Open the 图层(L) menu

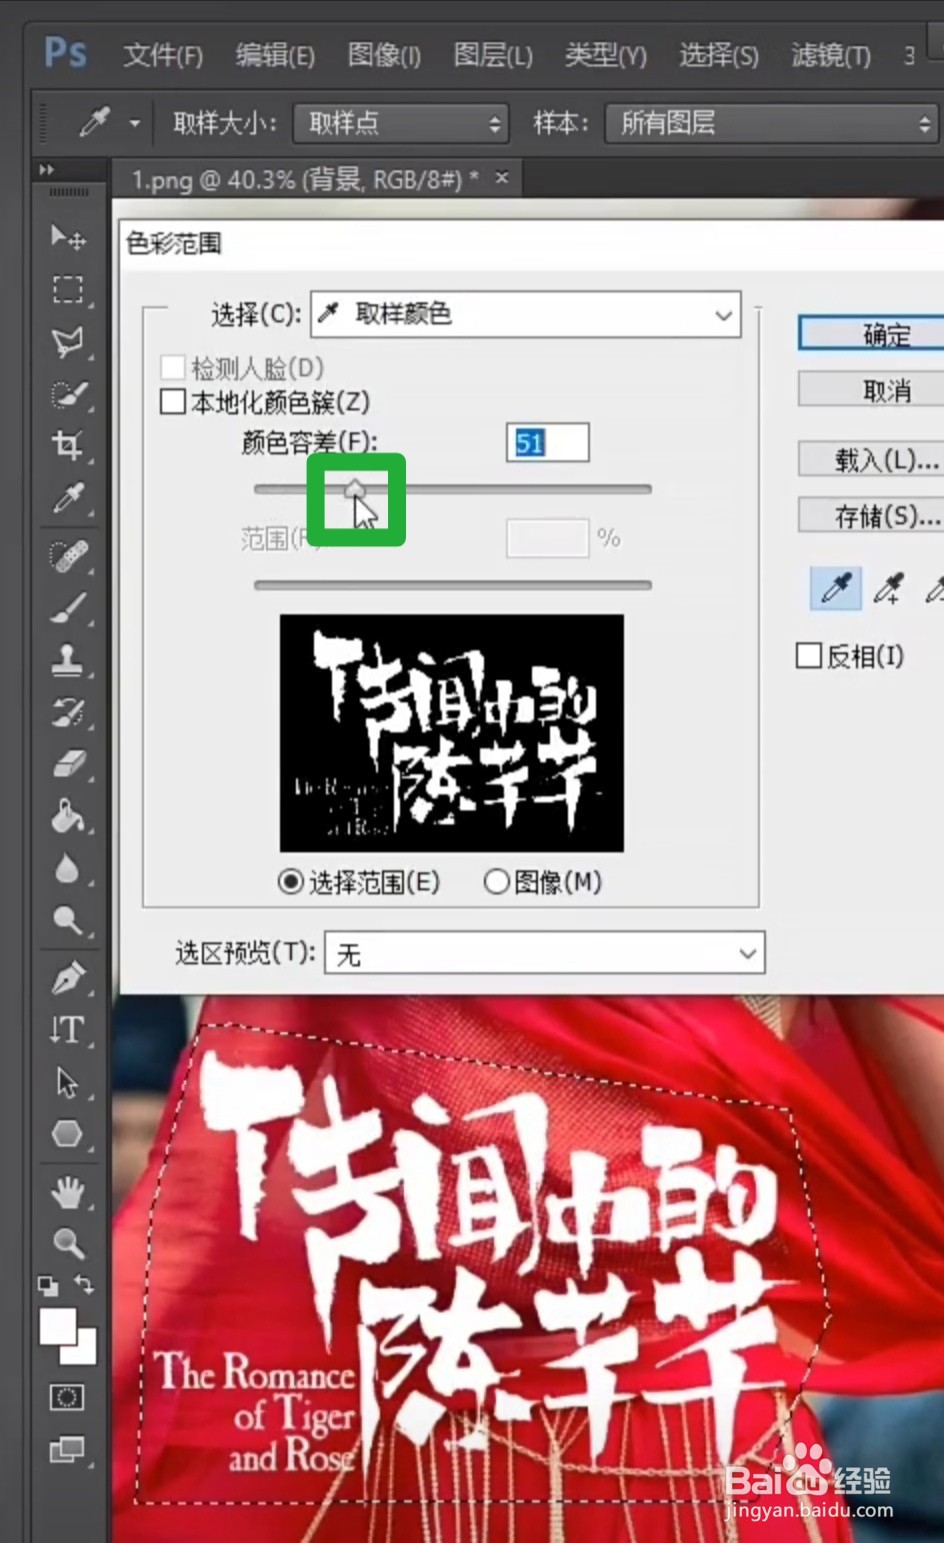[x=493, y=55]
